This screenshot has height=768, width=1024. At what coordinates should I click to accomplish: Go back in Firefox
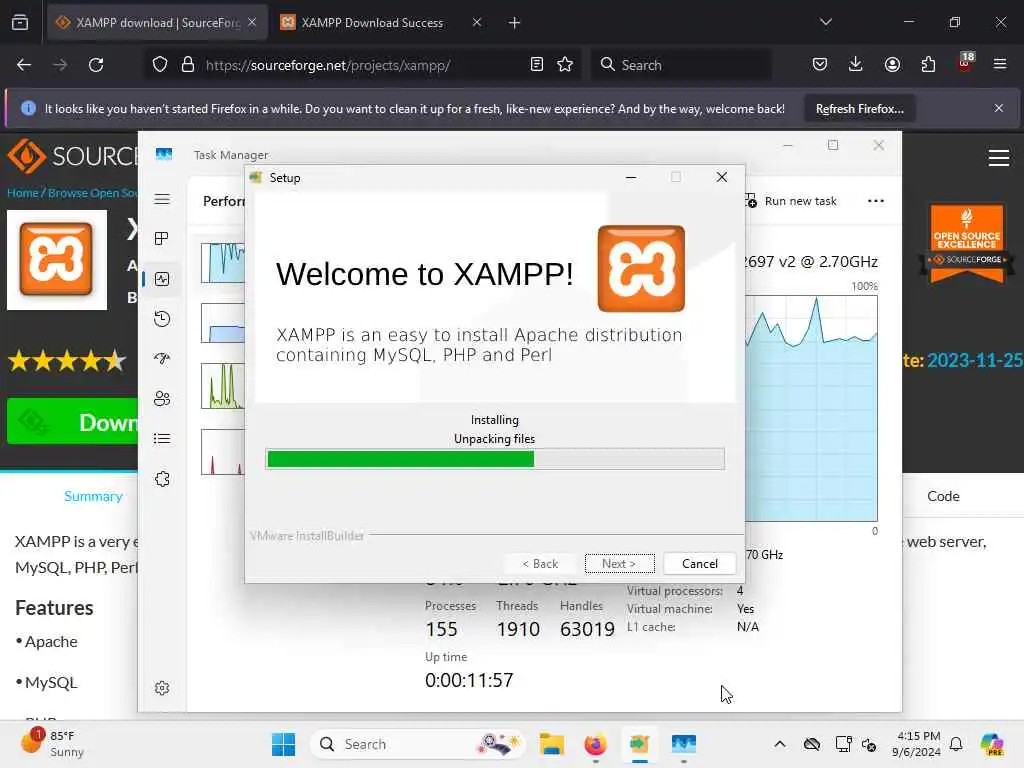(x=24, y=65)
